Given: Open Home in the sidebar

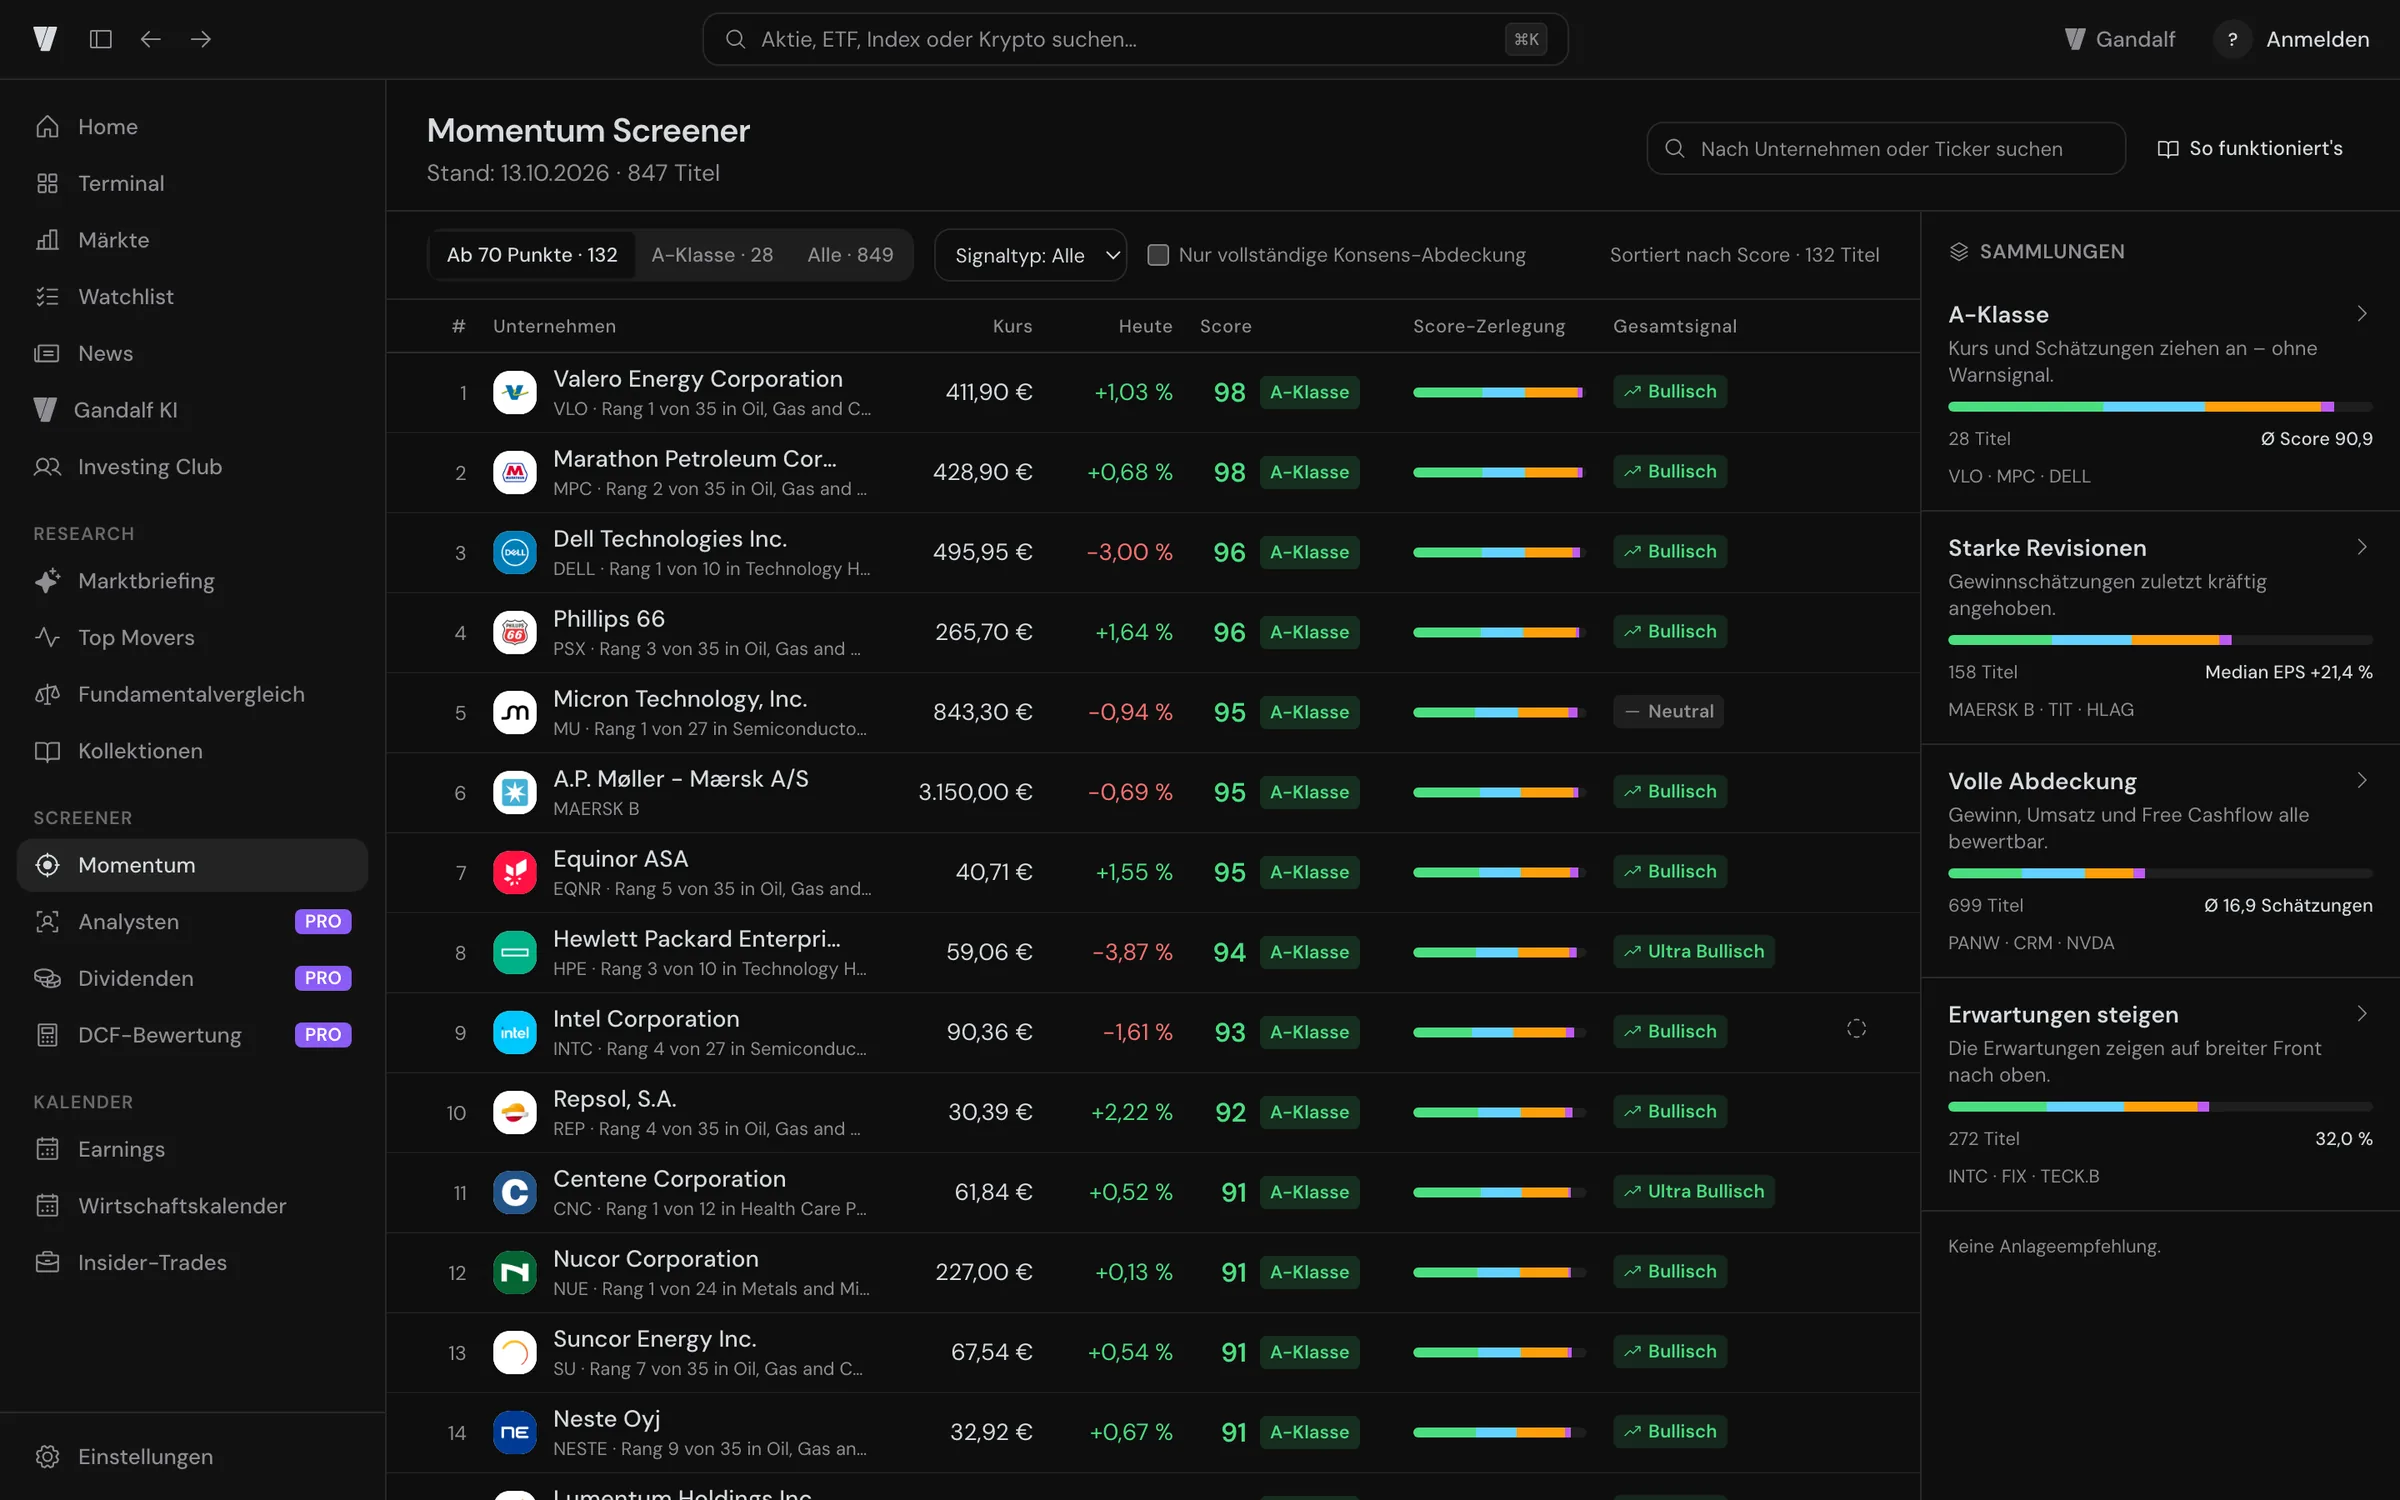Looking at the screenshot, I should coord(192,127).
